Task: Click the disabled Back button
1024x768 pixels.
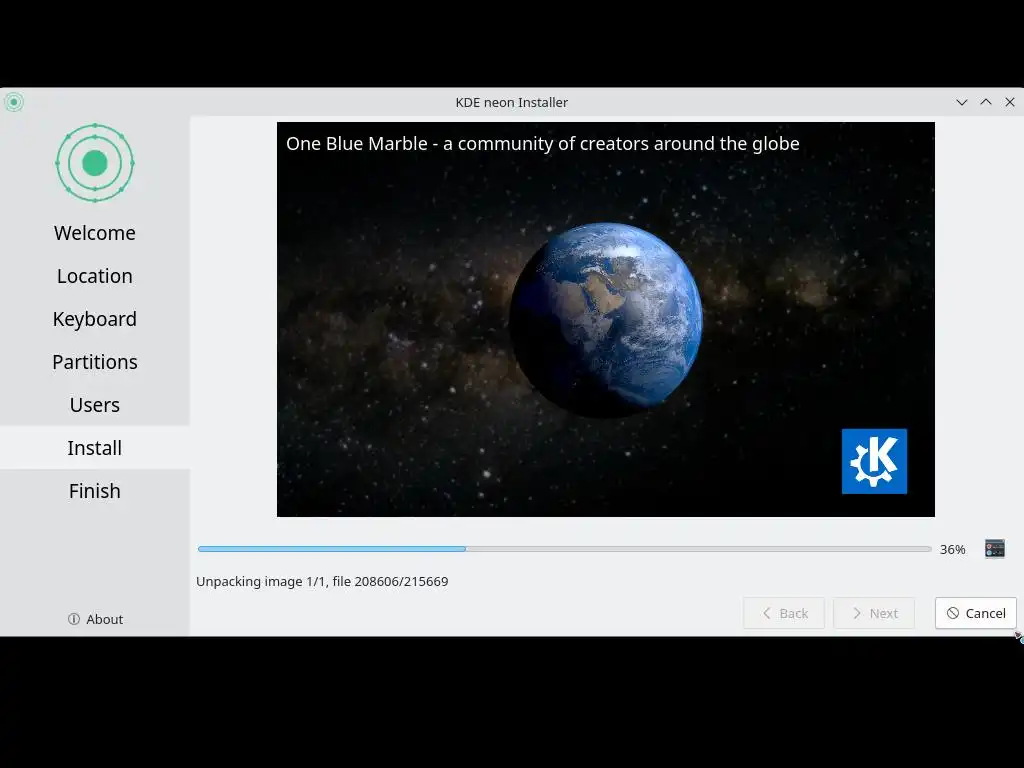Action: 784,613
